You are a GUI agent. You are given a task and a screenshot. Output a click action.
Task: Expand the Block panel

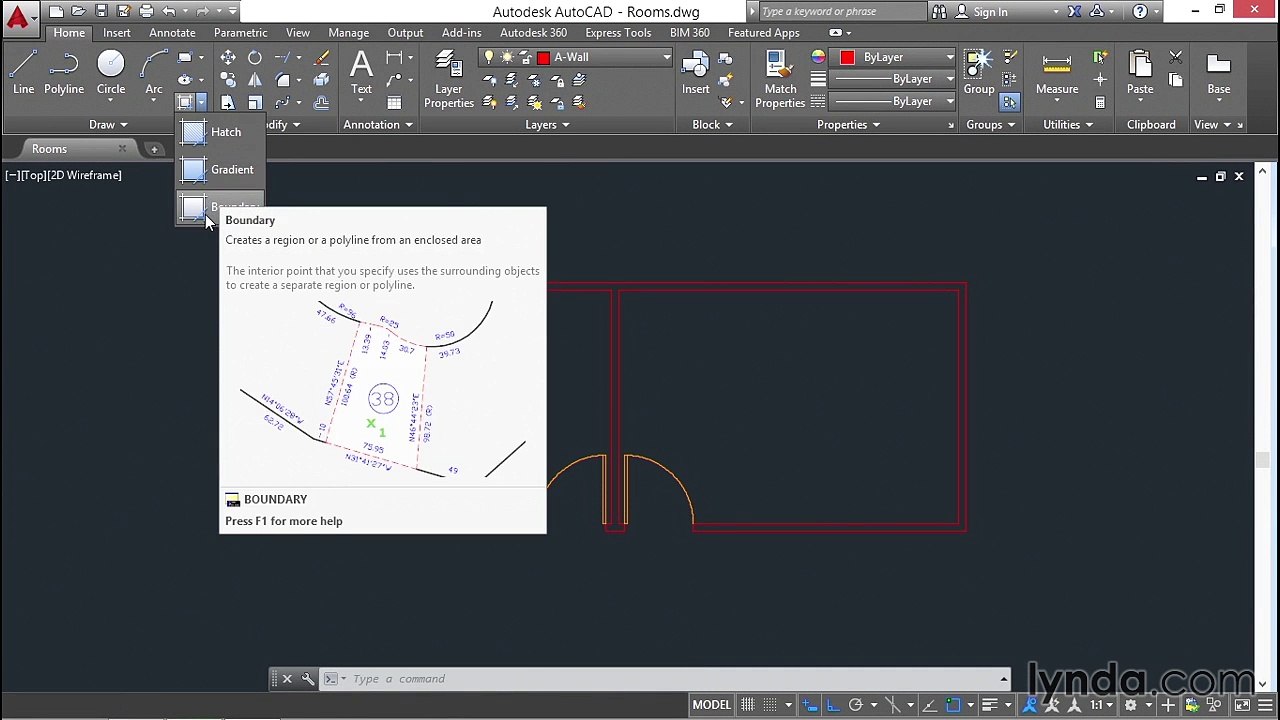click(x=712, y=125)
